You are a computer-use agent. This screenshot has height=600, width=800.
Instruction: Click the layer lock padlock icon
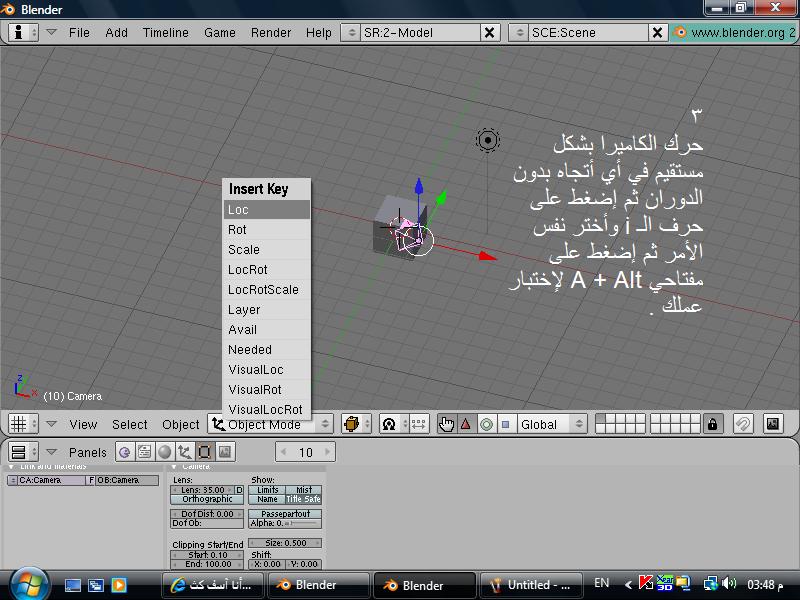click(713, 424)
